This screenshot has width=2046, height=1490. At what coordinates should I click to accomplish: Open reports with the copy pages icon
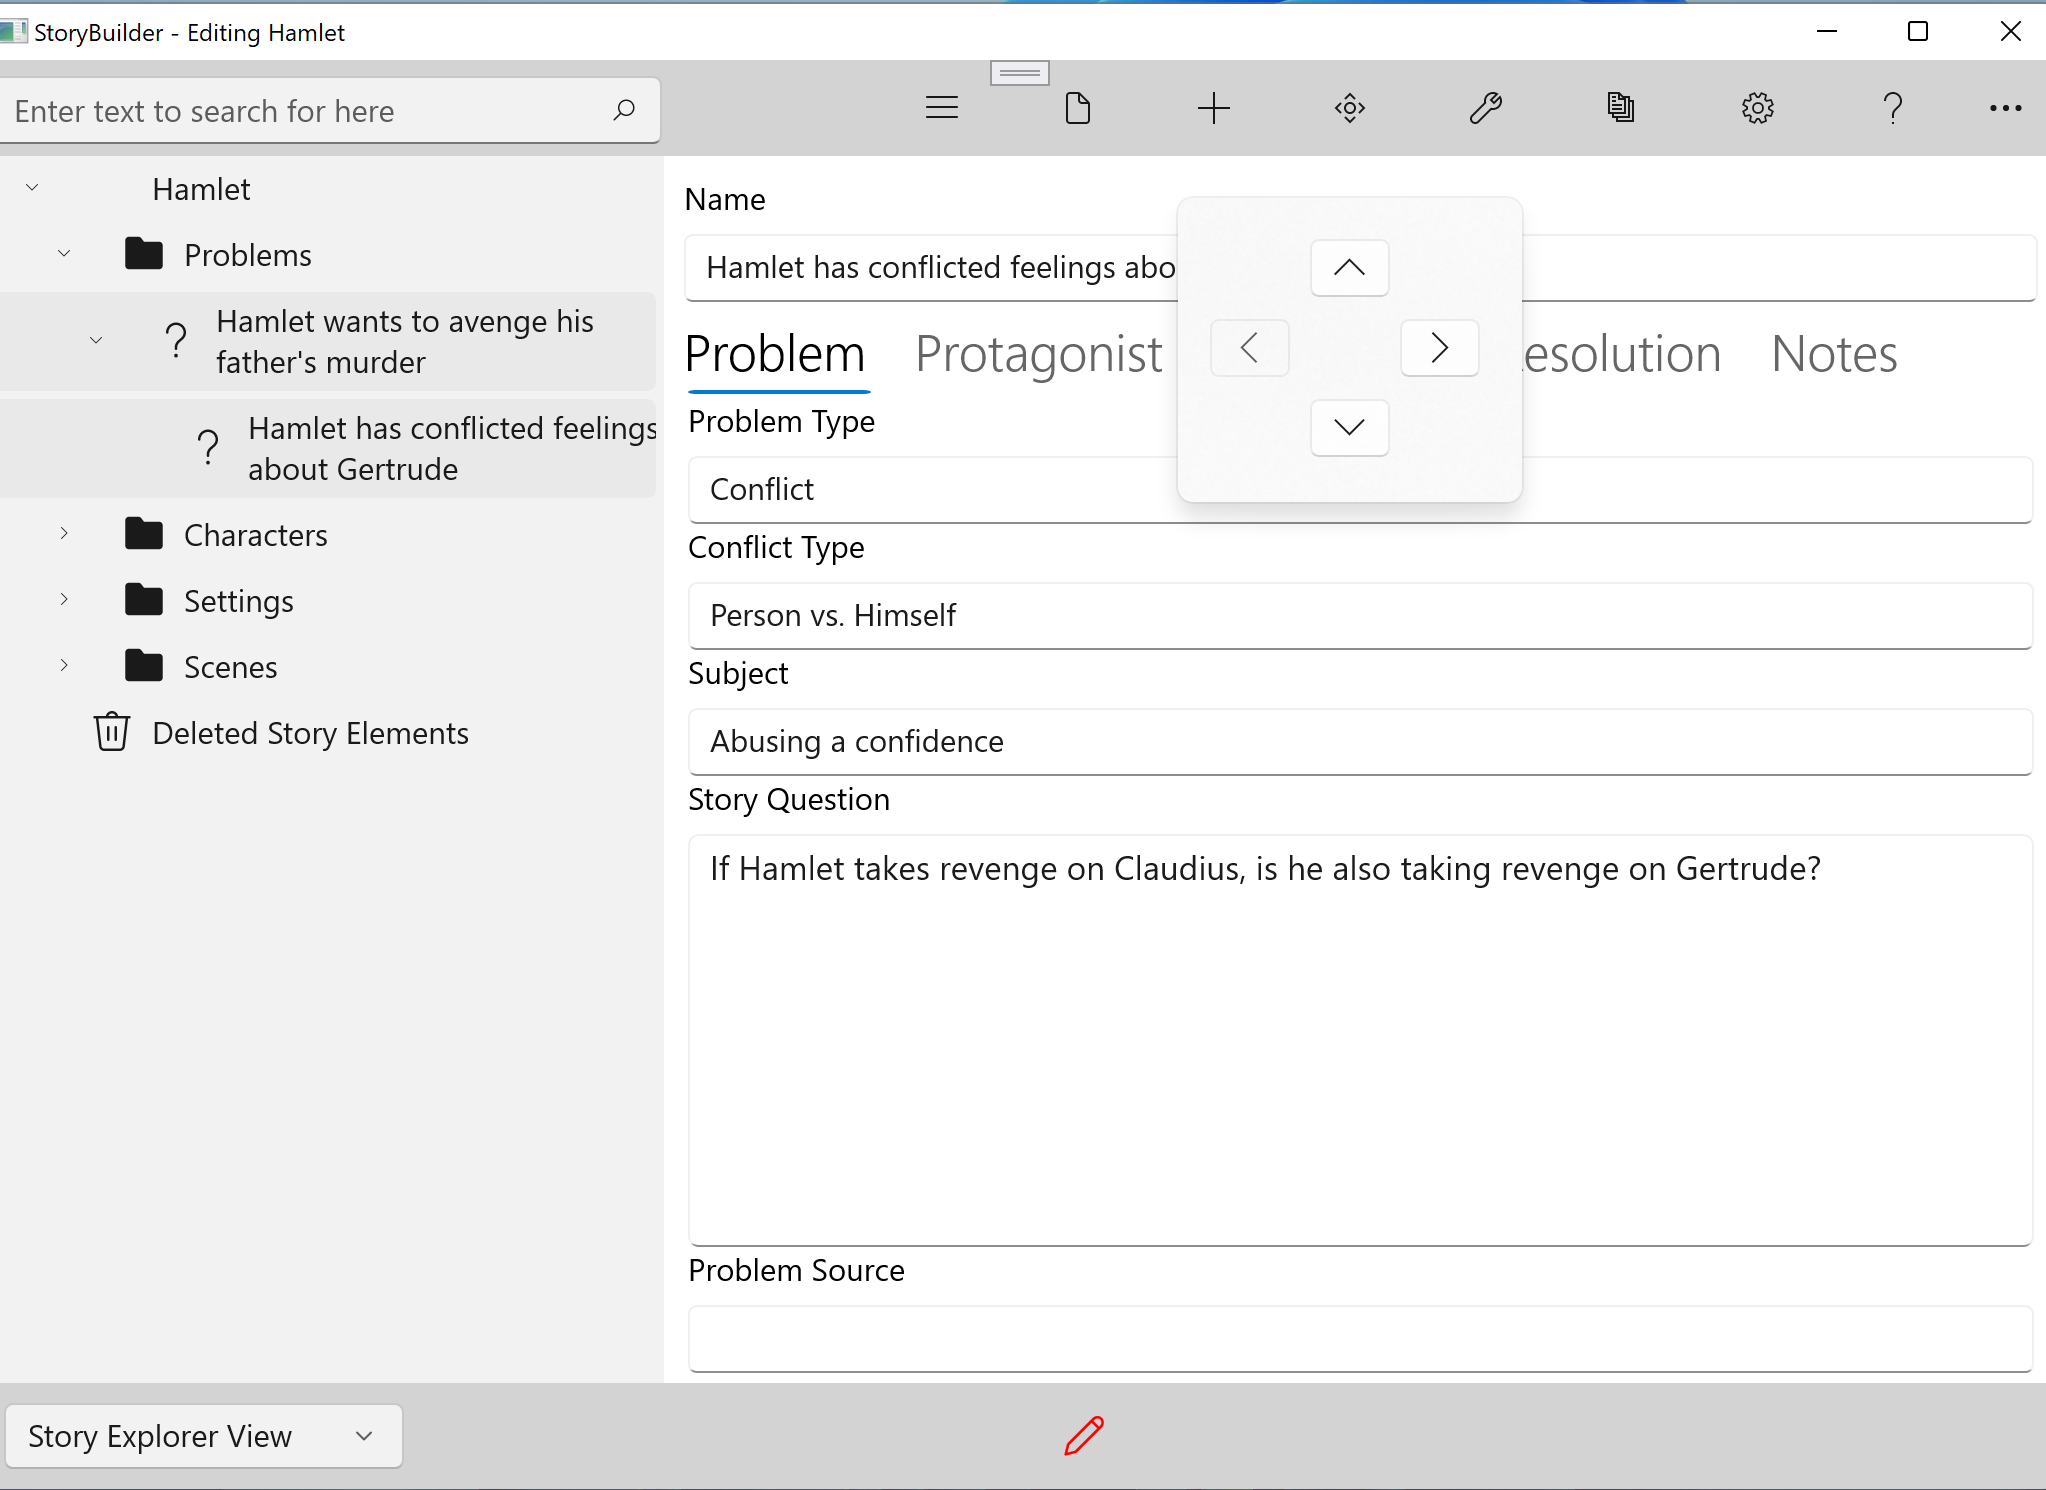coord(1620,108)
